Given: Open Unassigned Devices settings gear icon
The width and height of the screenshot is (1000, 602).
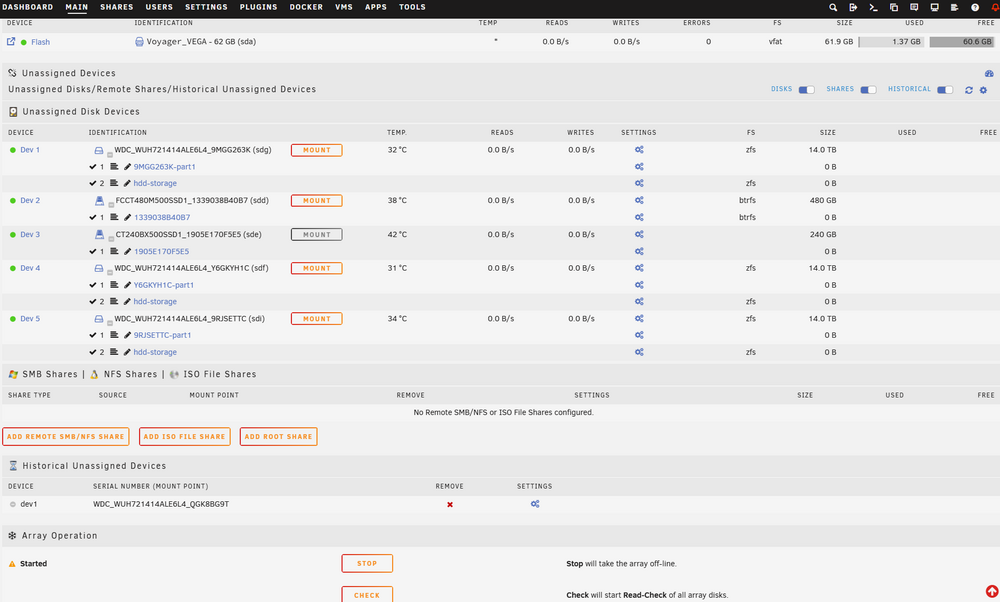Looking at the screenshot, I should click(983, 90).
